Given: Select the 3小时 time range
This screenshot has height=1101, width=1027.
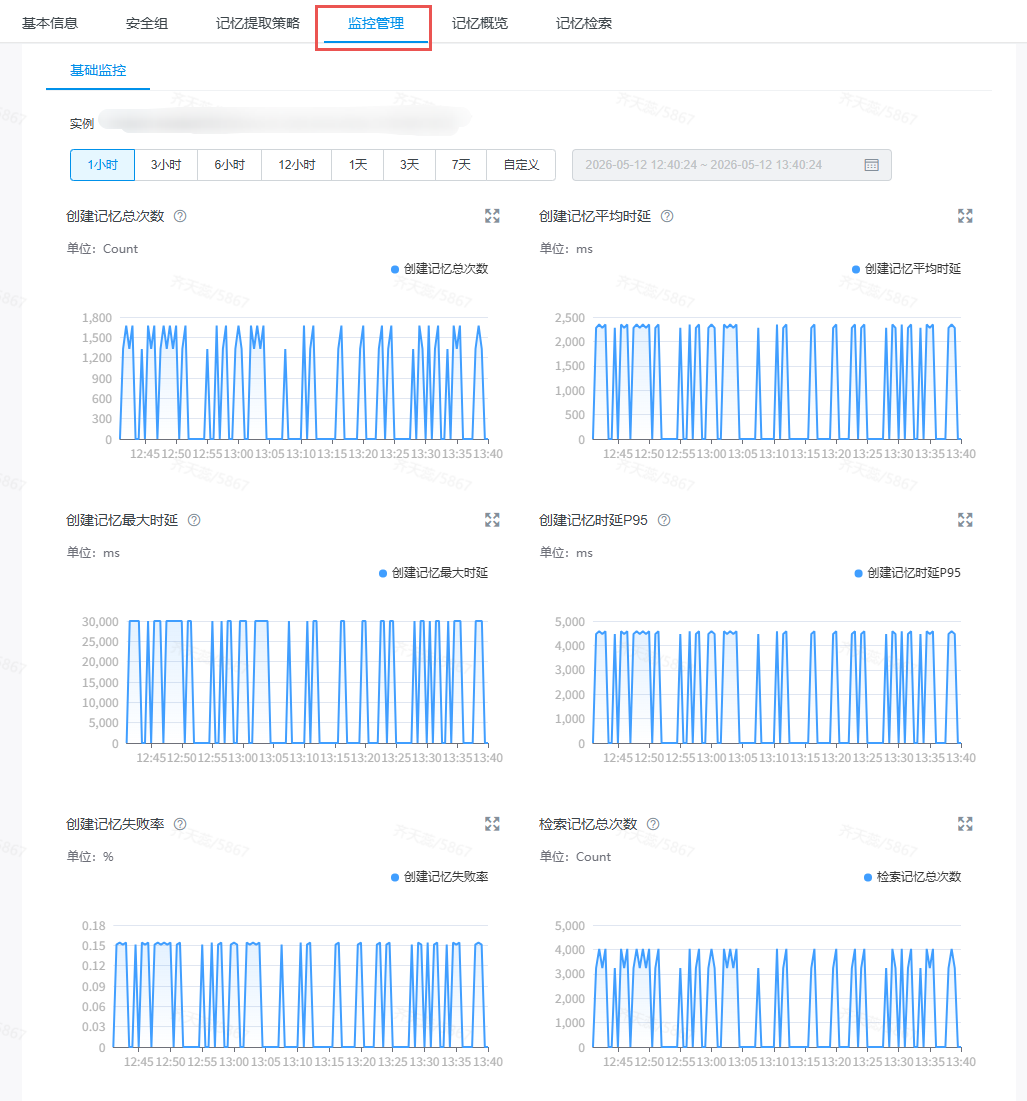Looking at the screenshot, I should pos(166,165).
